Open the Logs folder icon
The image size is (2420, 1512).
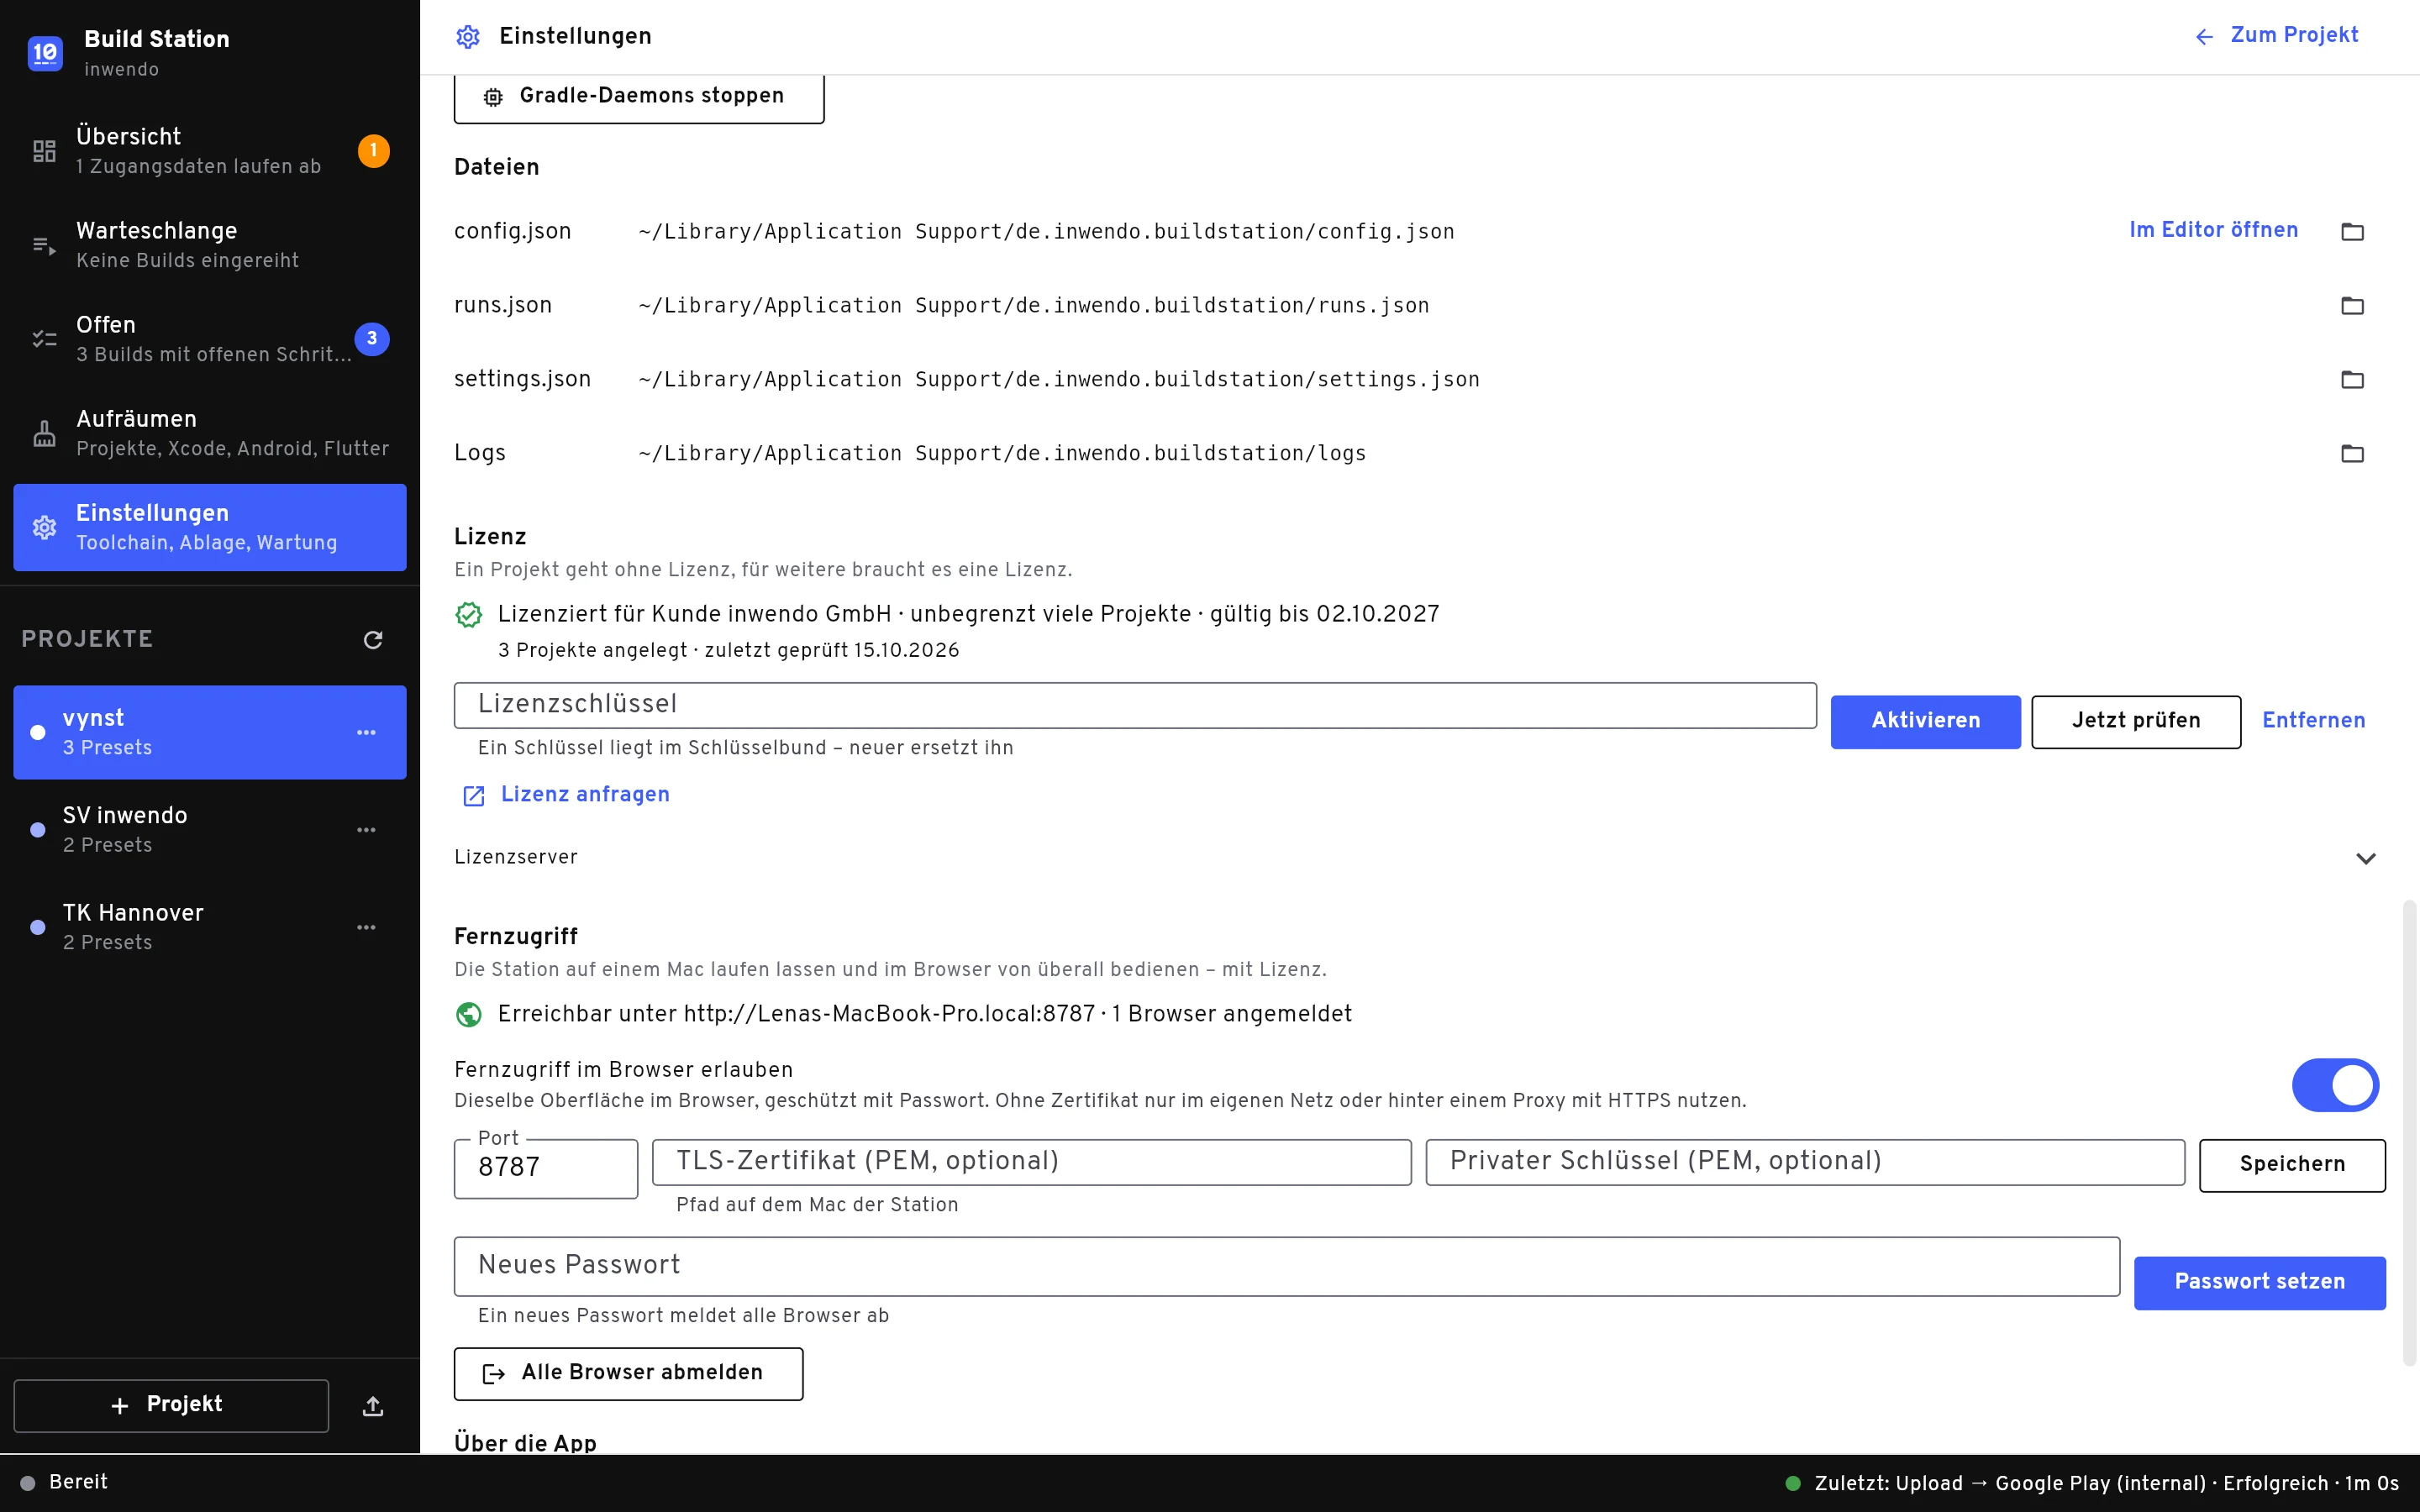2352,454
